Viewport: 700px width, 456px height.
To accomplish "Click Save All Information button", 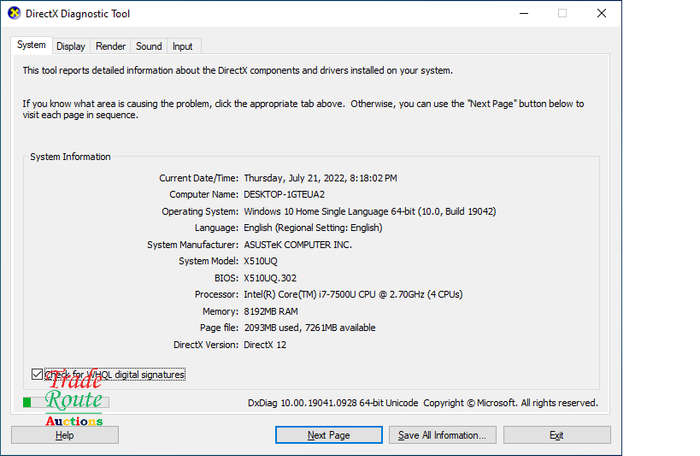I will [x=442, y=435].
